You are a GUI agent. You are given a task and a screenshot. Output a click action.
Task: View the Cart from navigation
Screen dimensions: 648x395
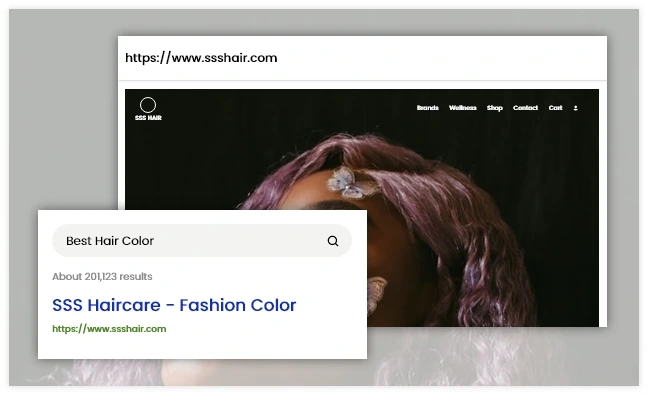pyautogui.click(x=555, y=108)
